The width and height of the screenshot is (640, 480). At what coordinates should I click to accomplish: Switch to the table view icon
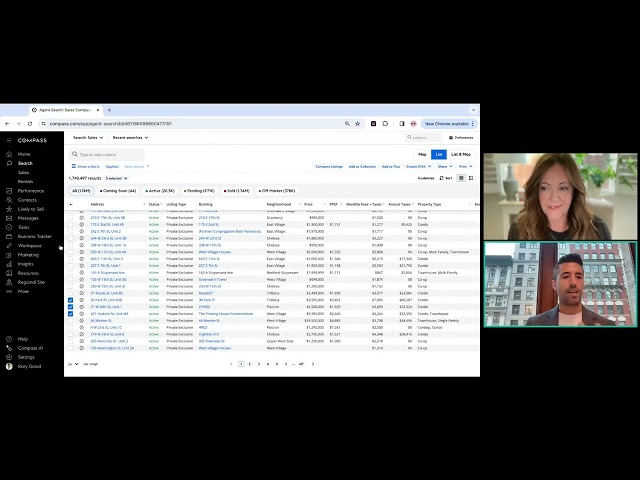click(461, 178)
